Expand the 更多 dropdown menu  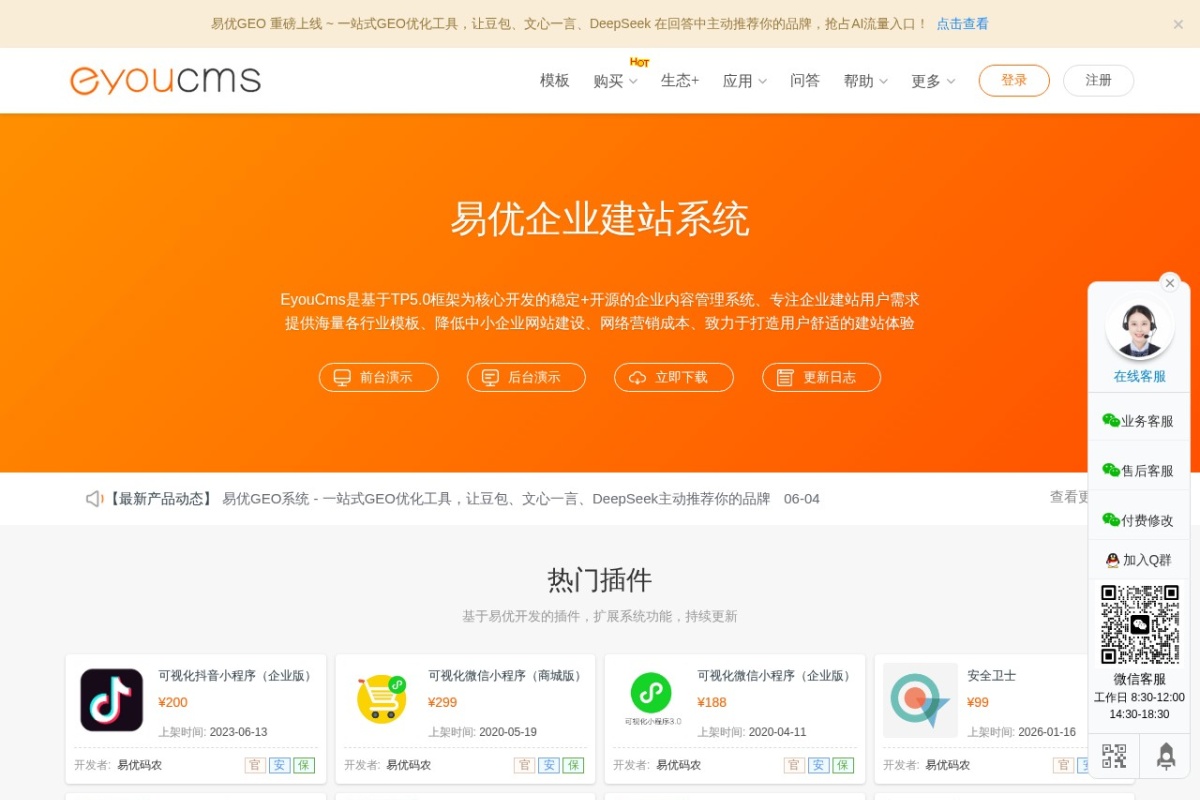point(933,81)
